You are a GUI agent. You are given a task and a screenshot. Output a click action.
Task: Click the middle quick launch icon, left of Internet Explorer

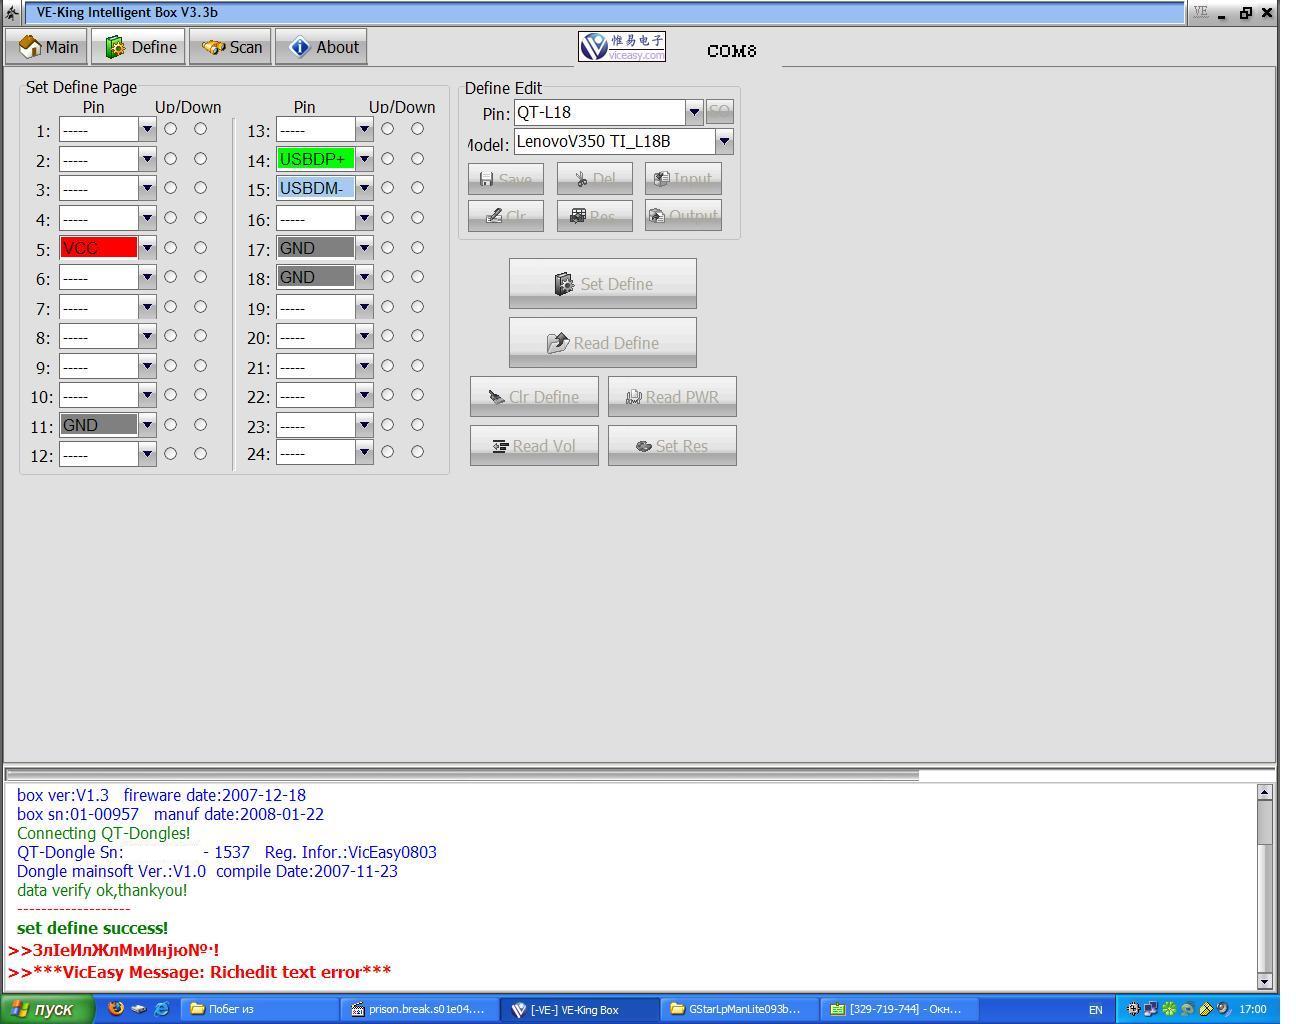(138, 1009)
